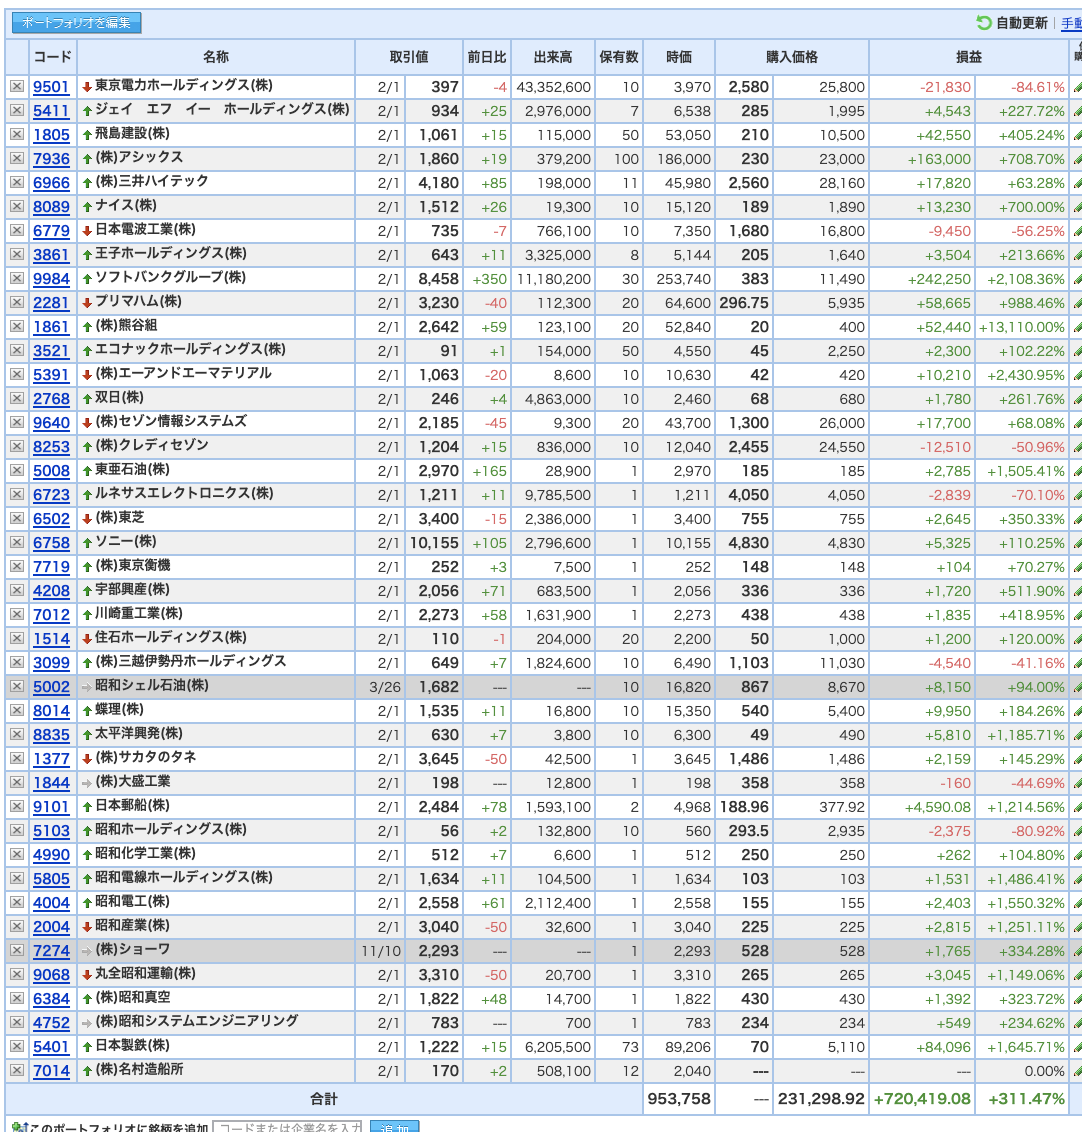Click the 名称 column header
Viewport: 1082px width, 1132px height.
(x=216, y=57)
